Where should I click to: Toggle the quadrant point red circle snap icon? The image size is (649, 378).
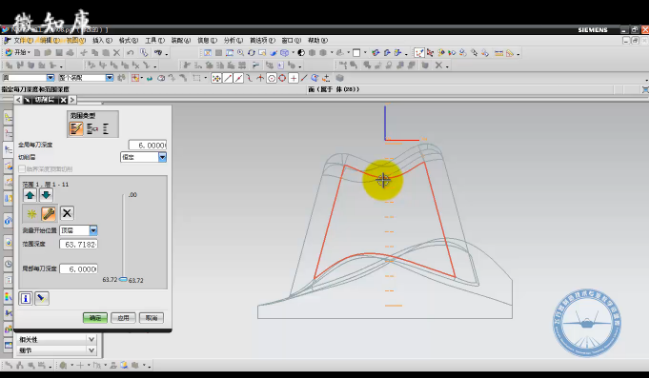click(282, 78)
